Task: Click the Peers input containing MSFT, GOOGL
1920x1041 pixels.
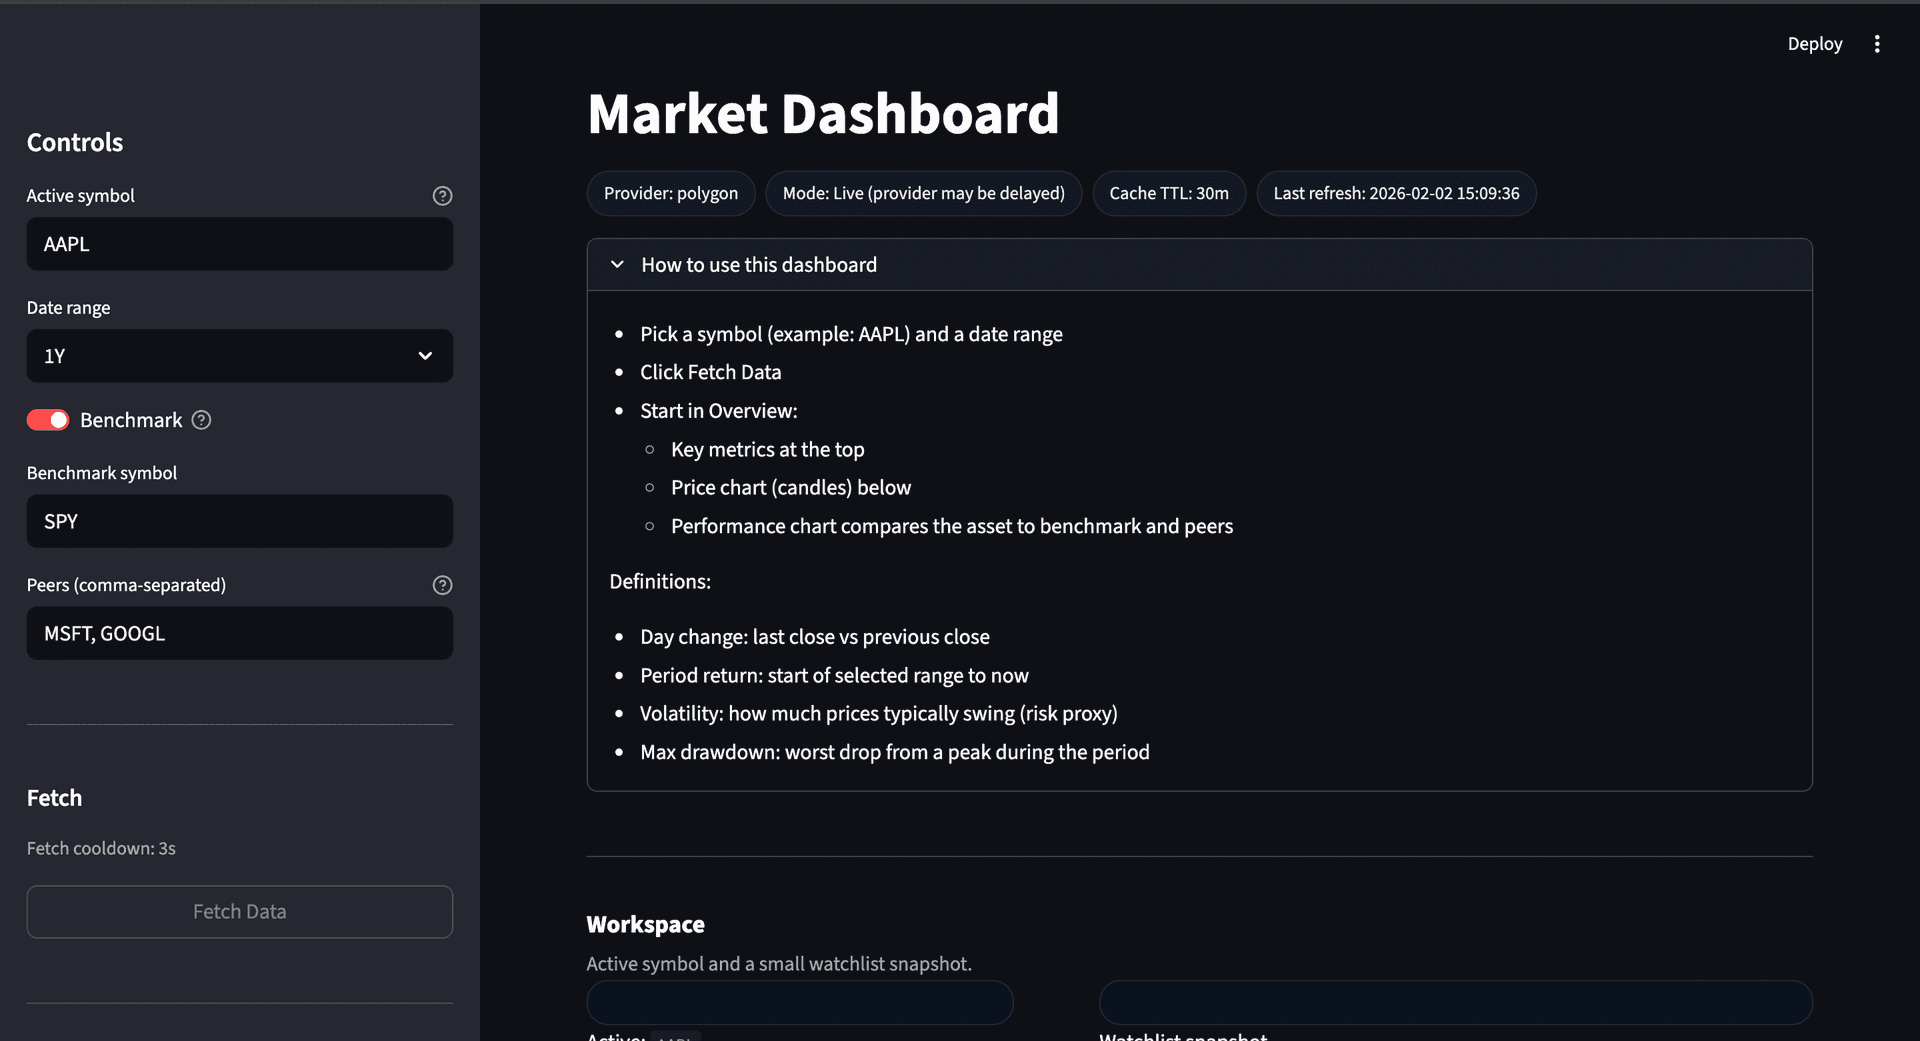Action: pyautogui.click(x=239, y=633)
